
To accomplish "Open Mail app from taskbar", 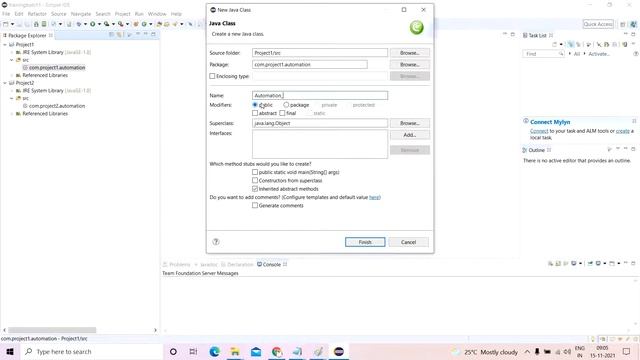I will (x=256, y=351).
